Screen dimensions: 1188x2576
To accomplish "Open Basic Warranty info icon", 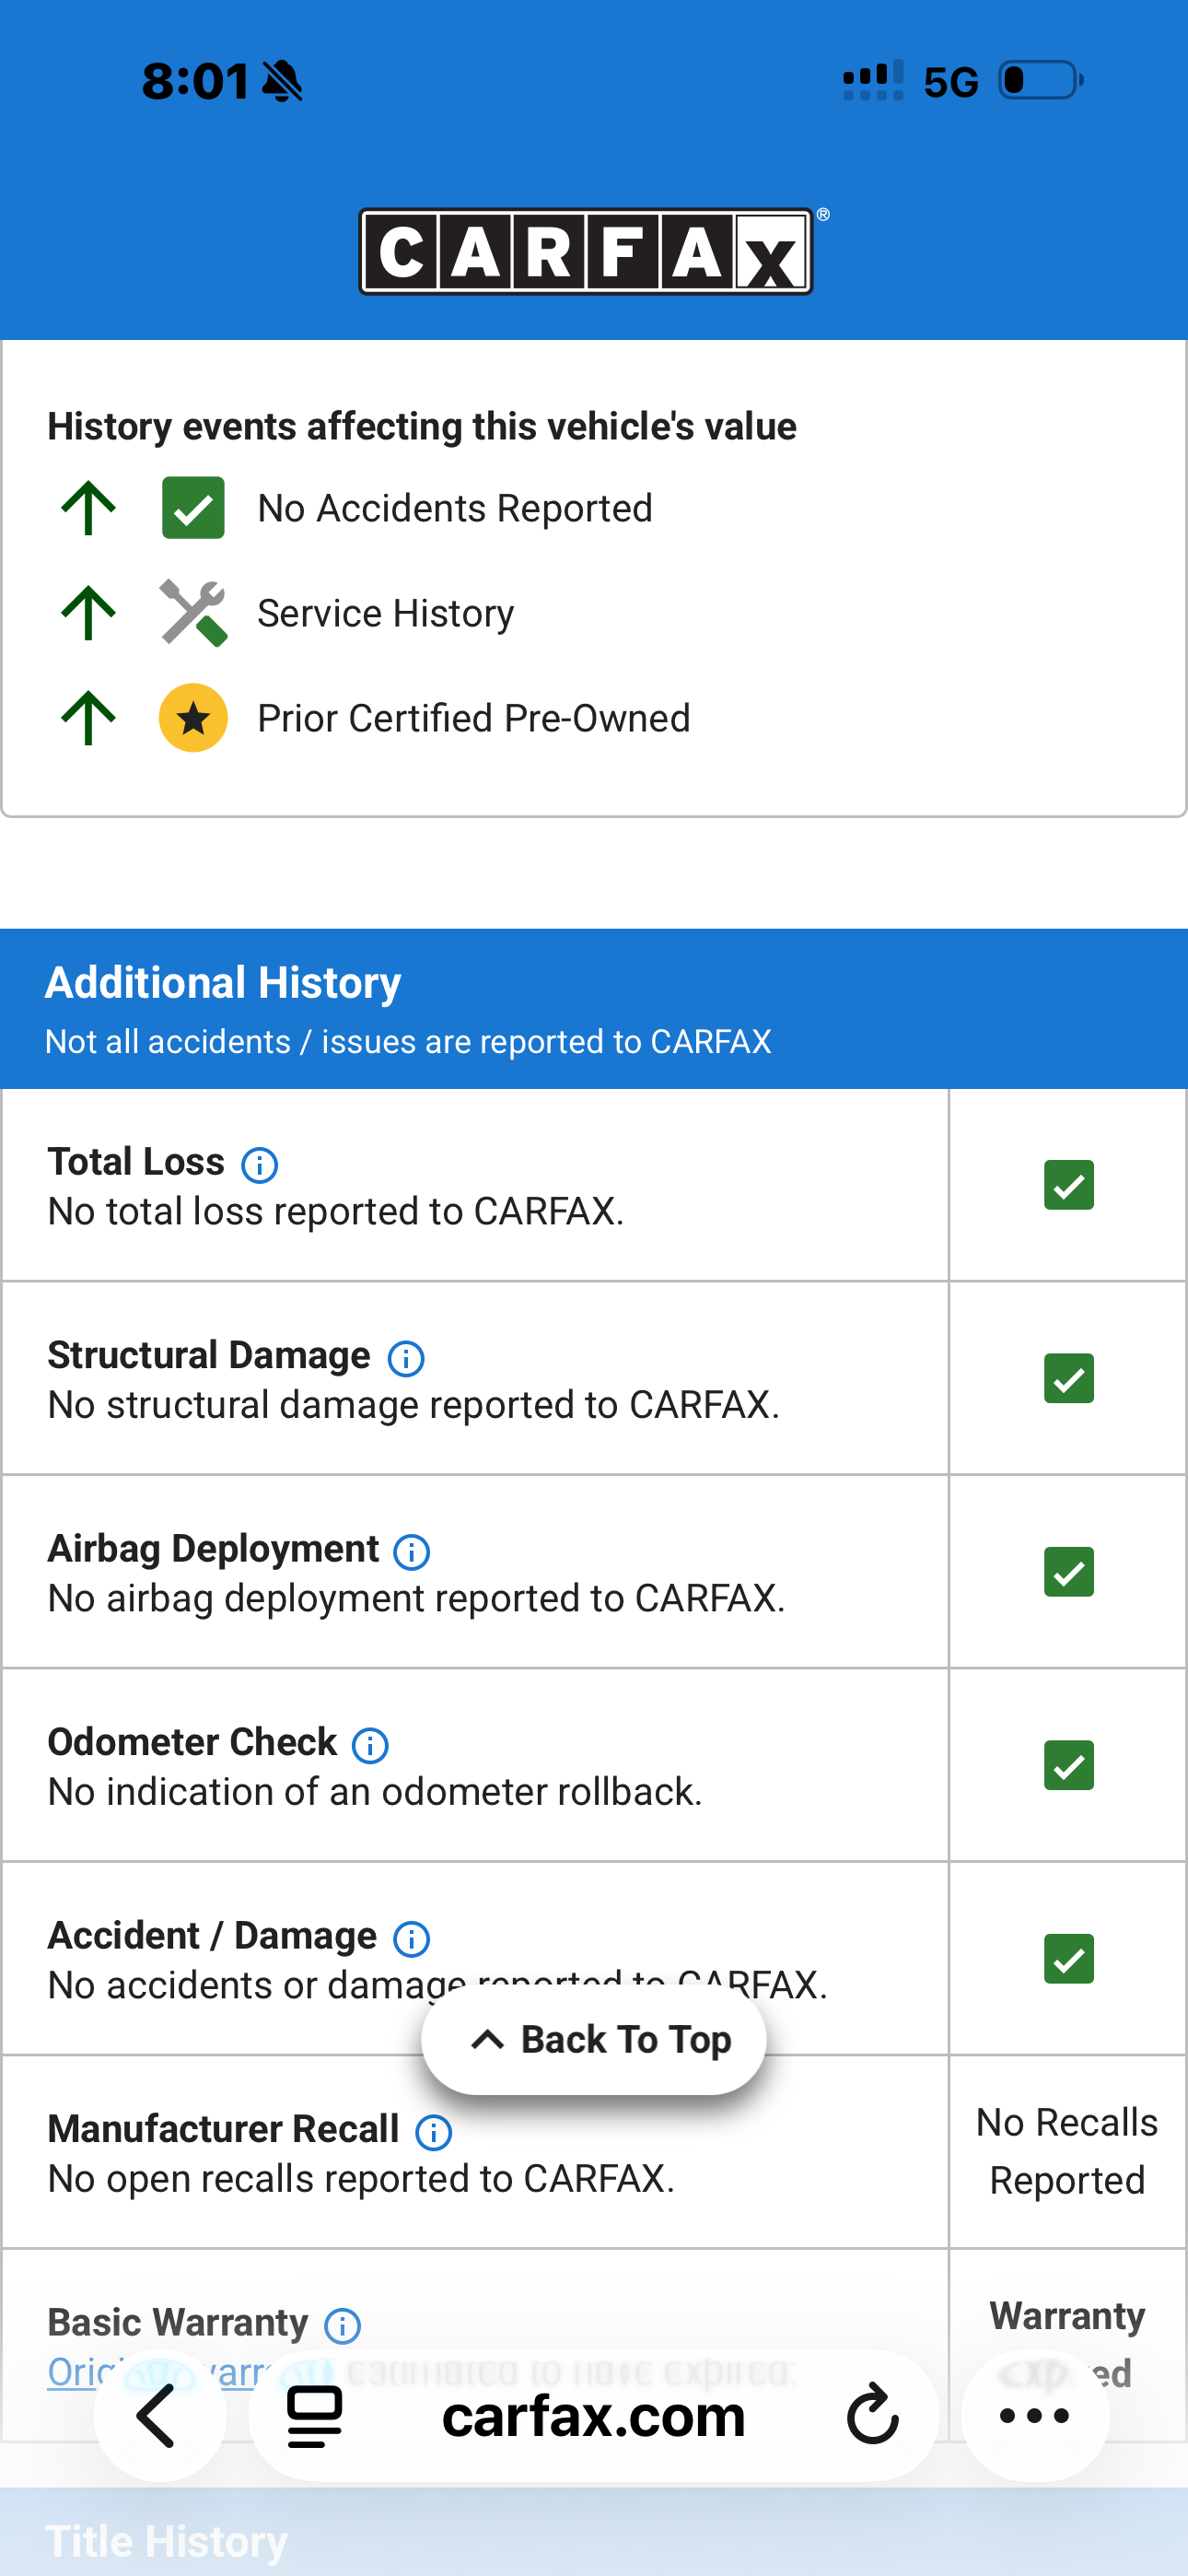I will 343,2325.
